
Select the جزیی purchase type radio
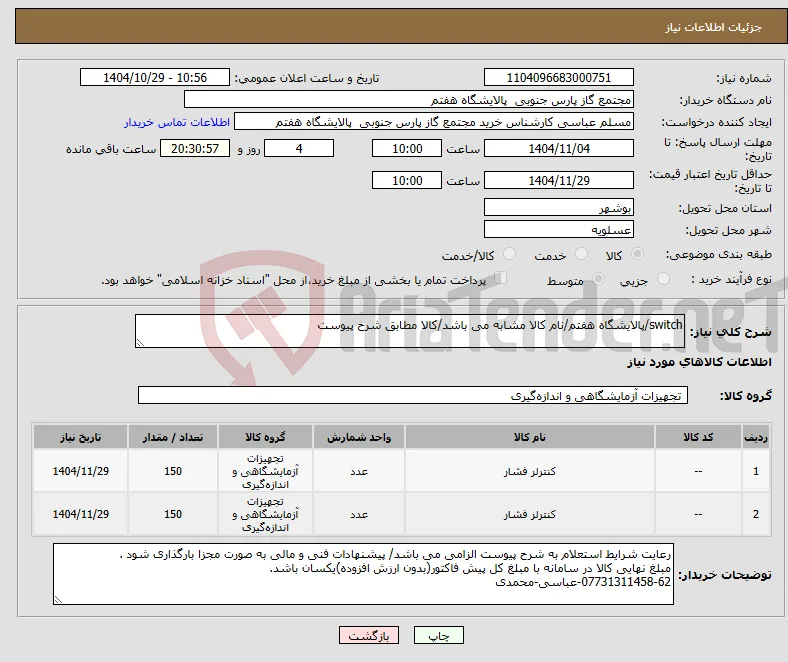click(663, 279)
